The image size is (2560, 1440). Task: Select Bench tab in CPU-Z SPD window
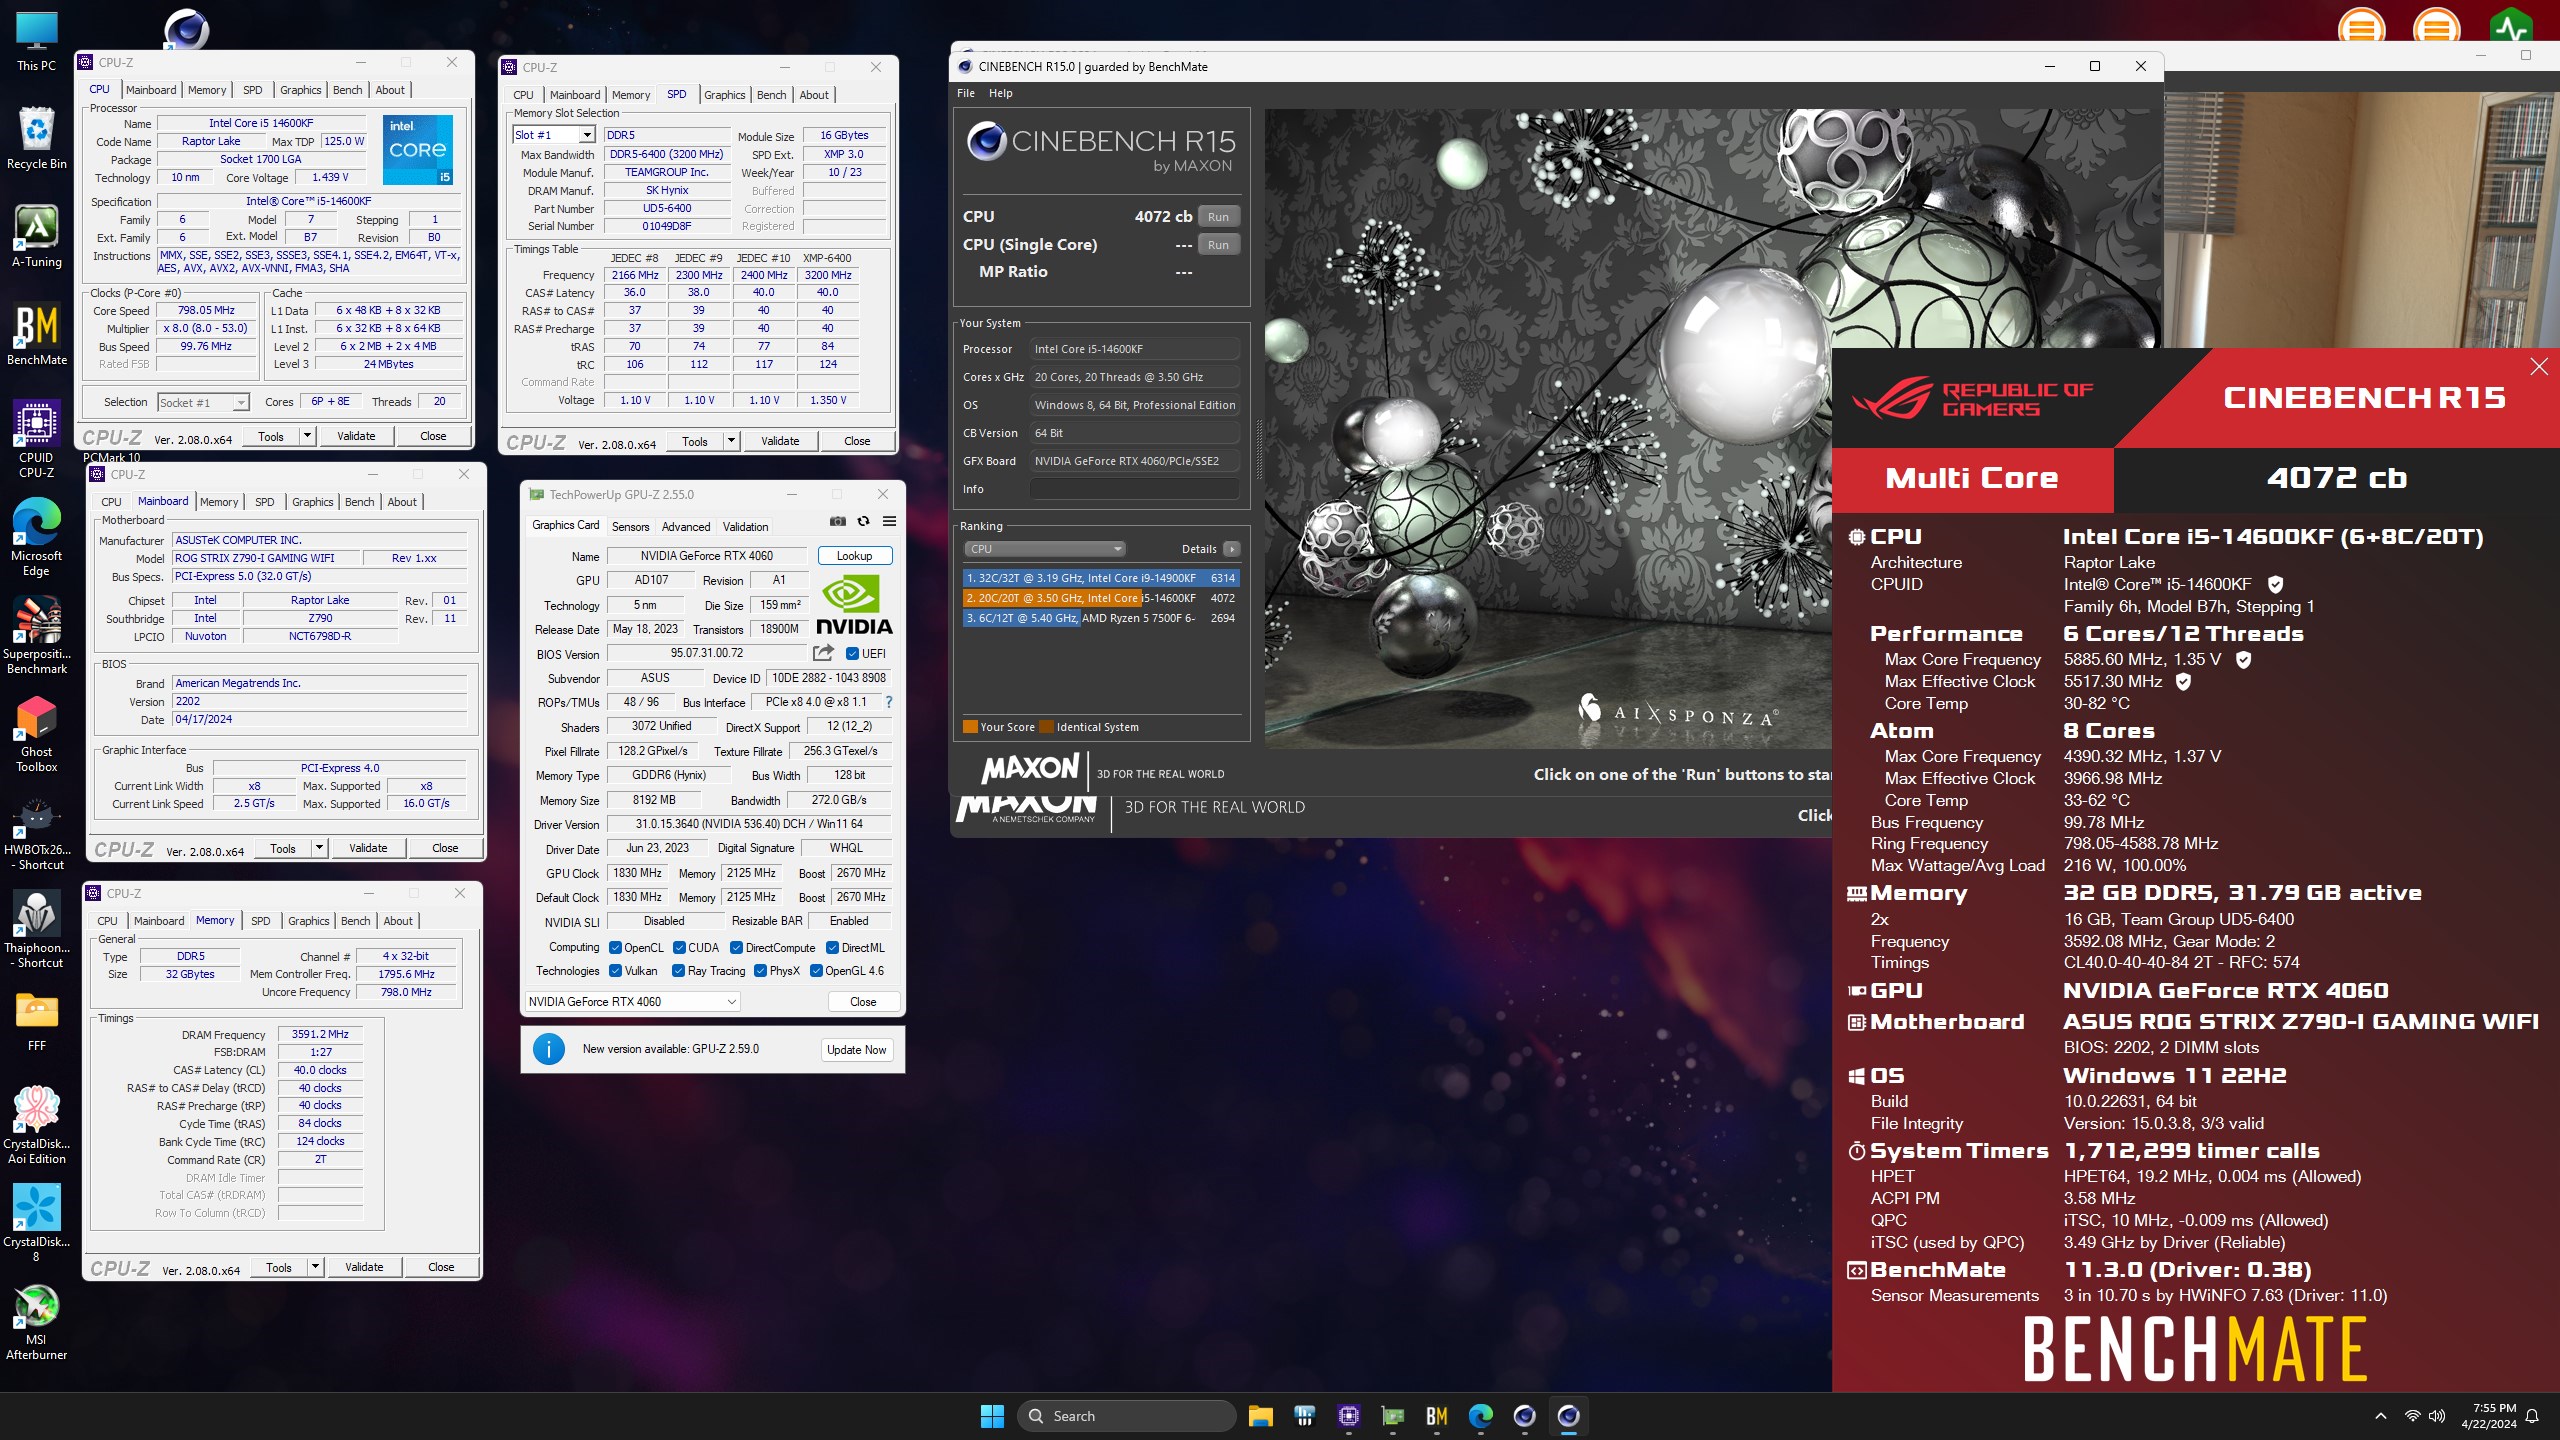click(772, 95)
